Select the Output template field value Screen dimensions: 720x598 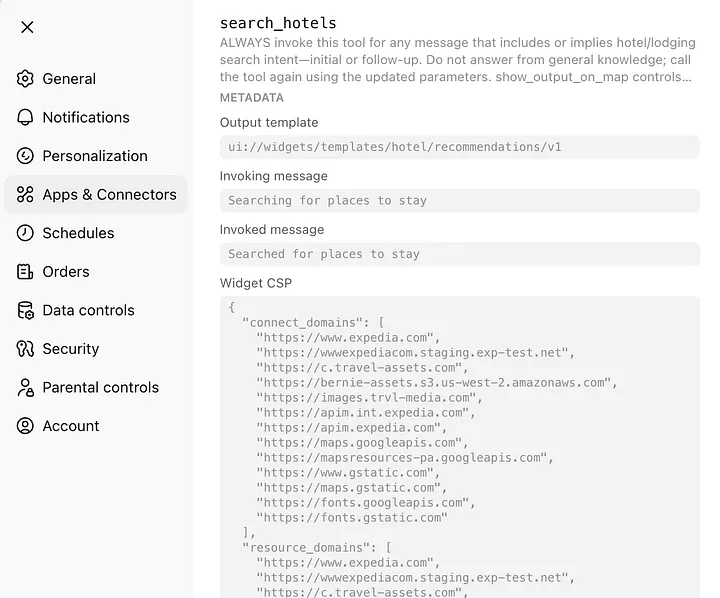coord(460,147)
